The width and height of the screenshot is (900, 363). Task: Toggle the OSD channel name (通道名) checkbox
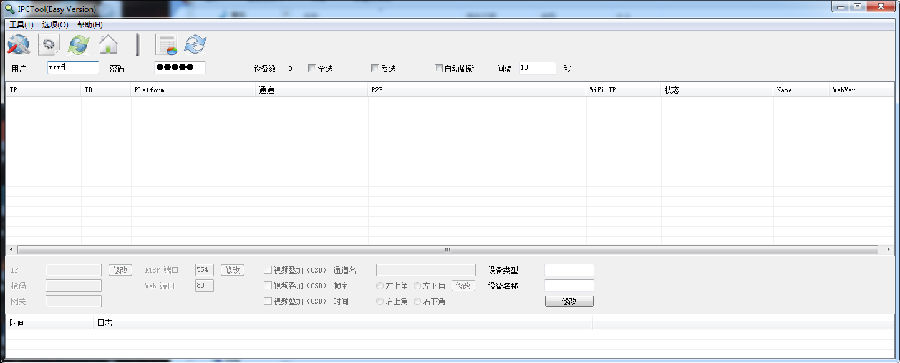pos(267,270)
